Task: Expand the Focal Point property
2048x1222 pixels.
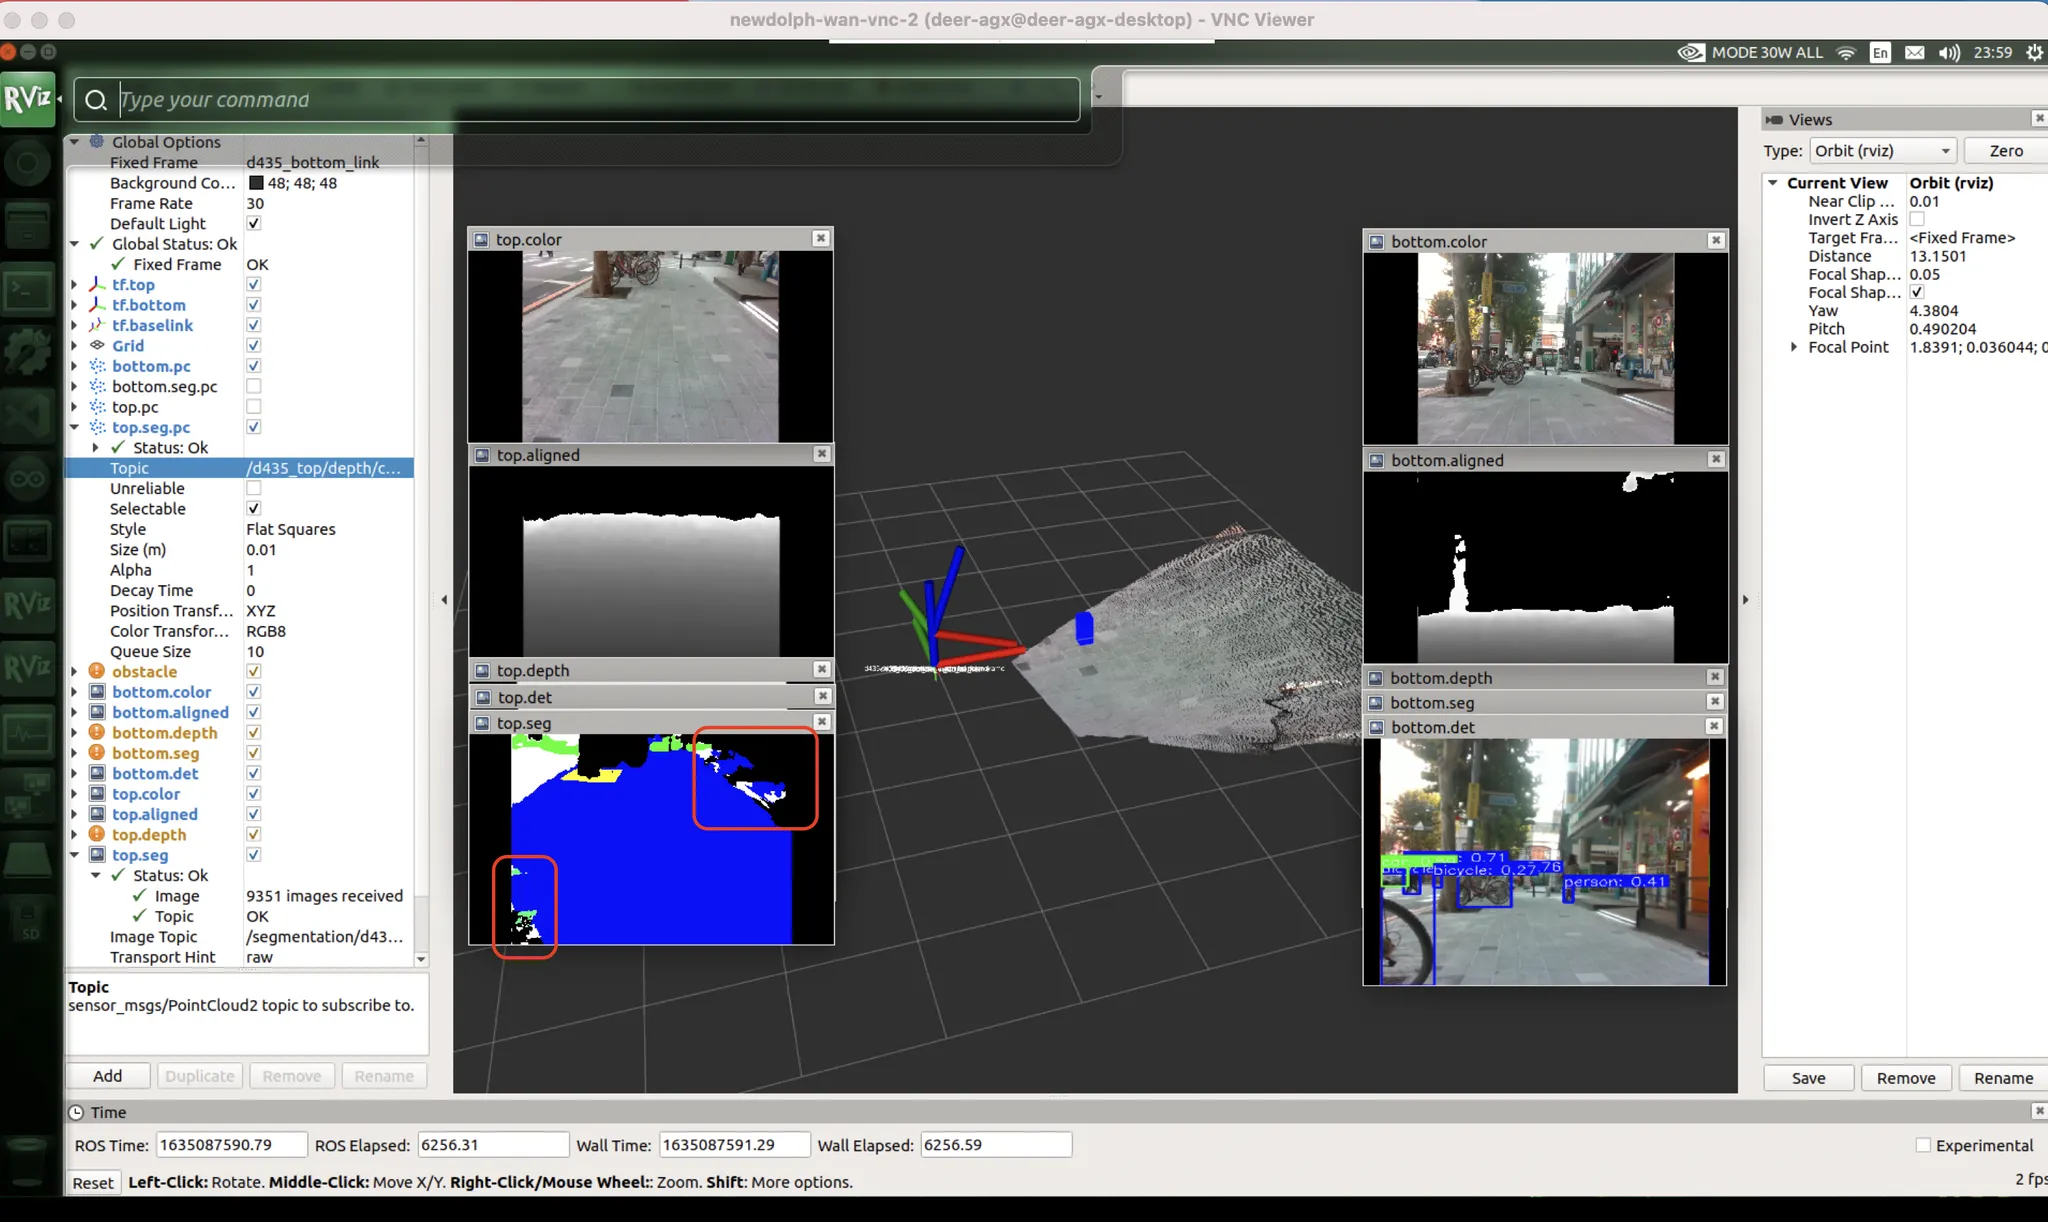Action: coord(1794,347)
